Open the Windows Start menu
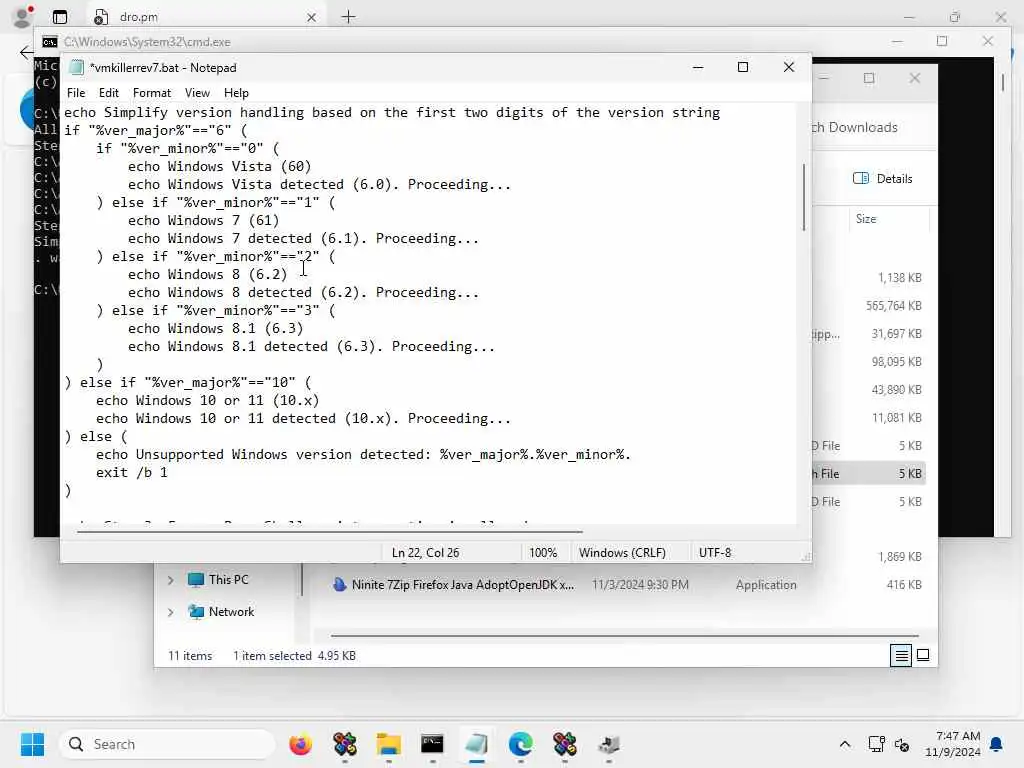 point(32,744)
